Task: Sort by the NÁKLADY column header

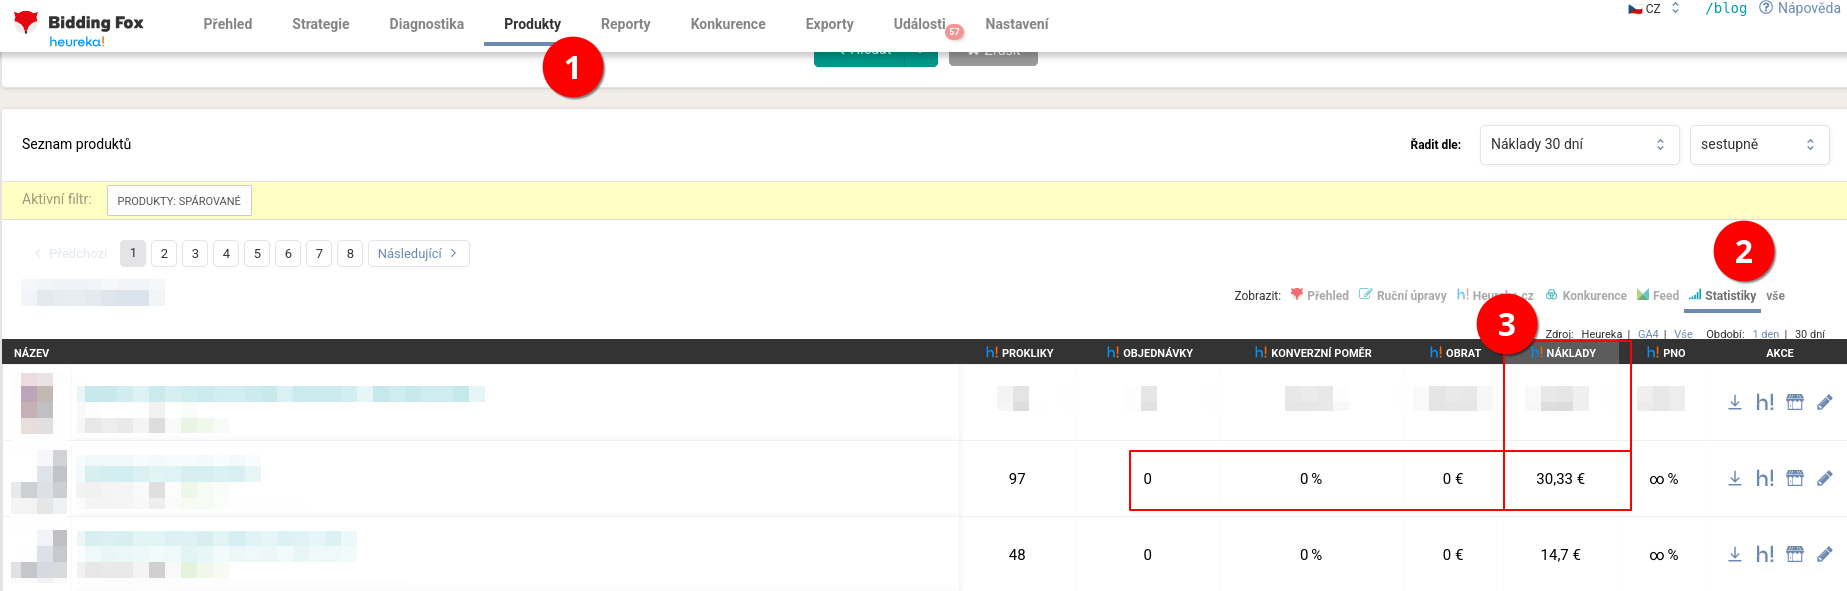Action: [1570, 353]
